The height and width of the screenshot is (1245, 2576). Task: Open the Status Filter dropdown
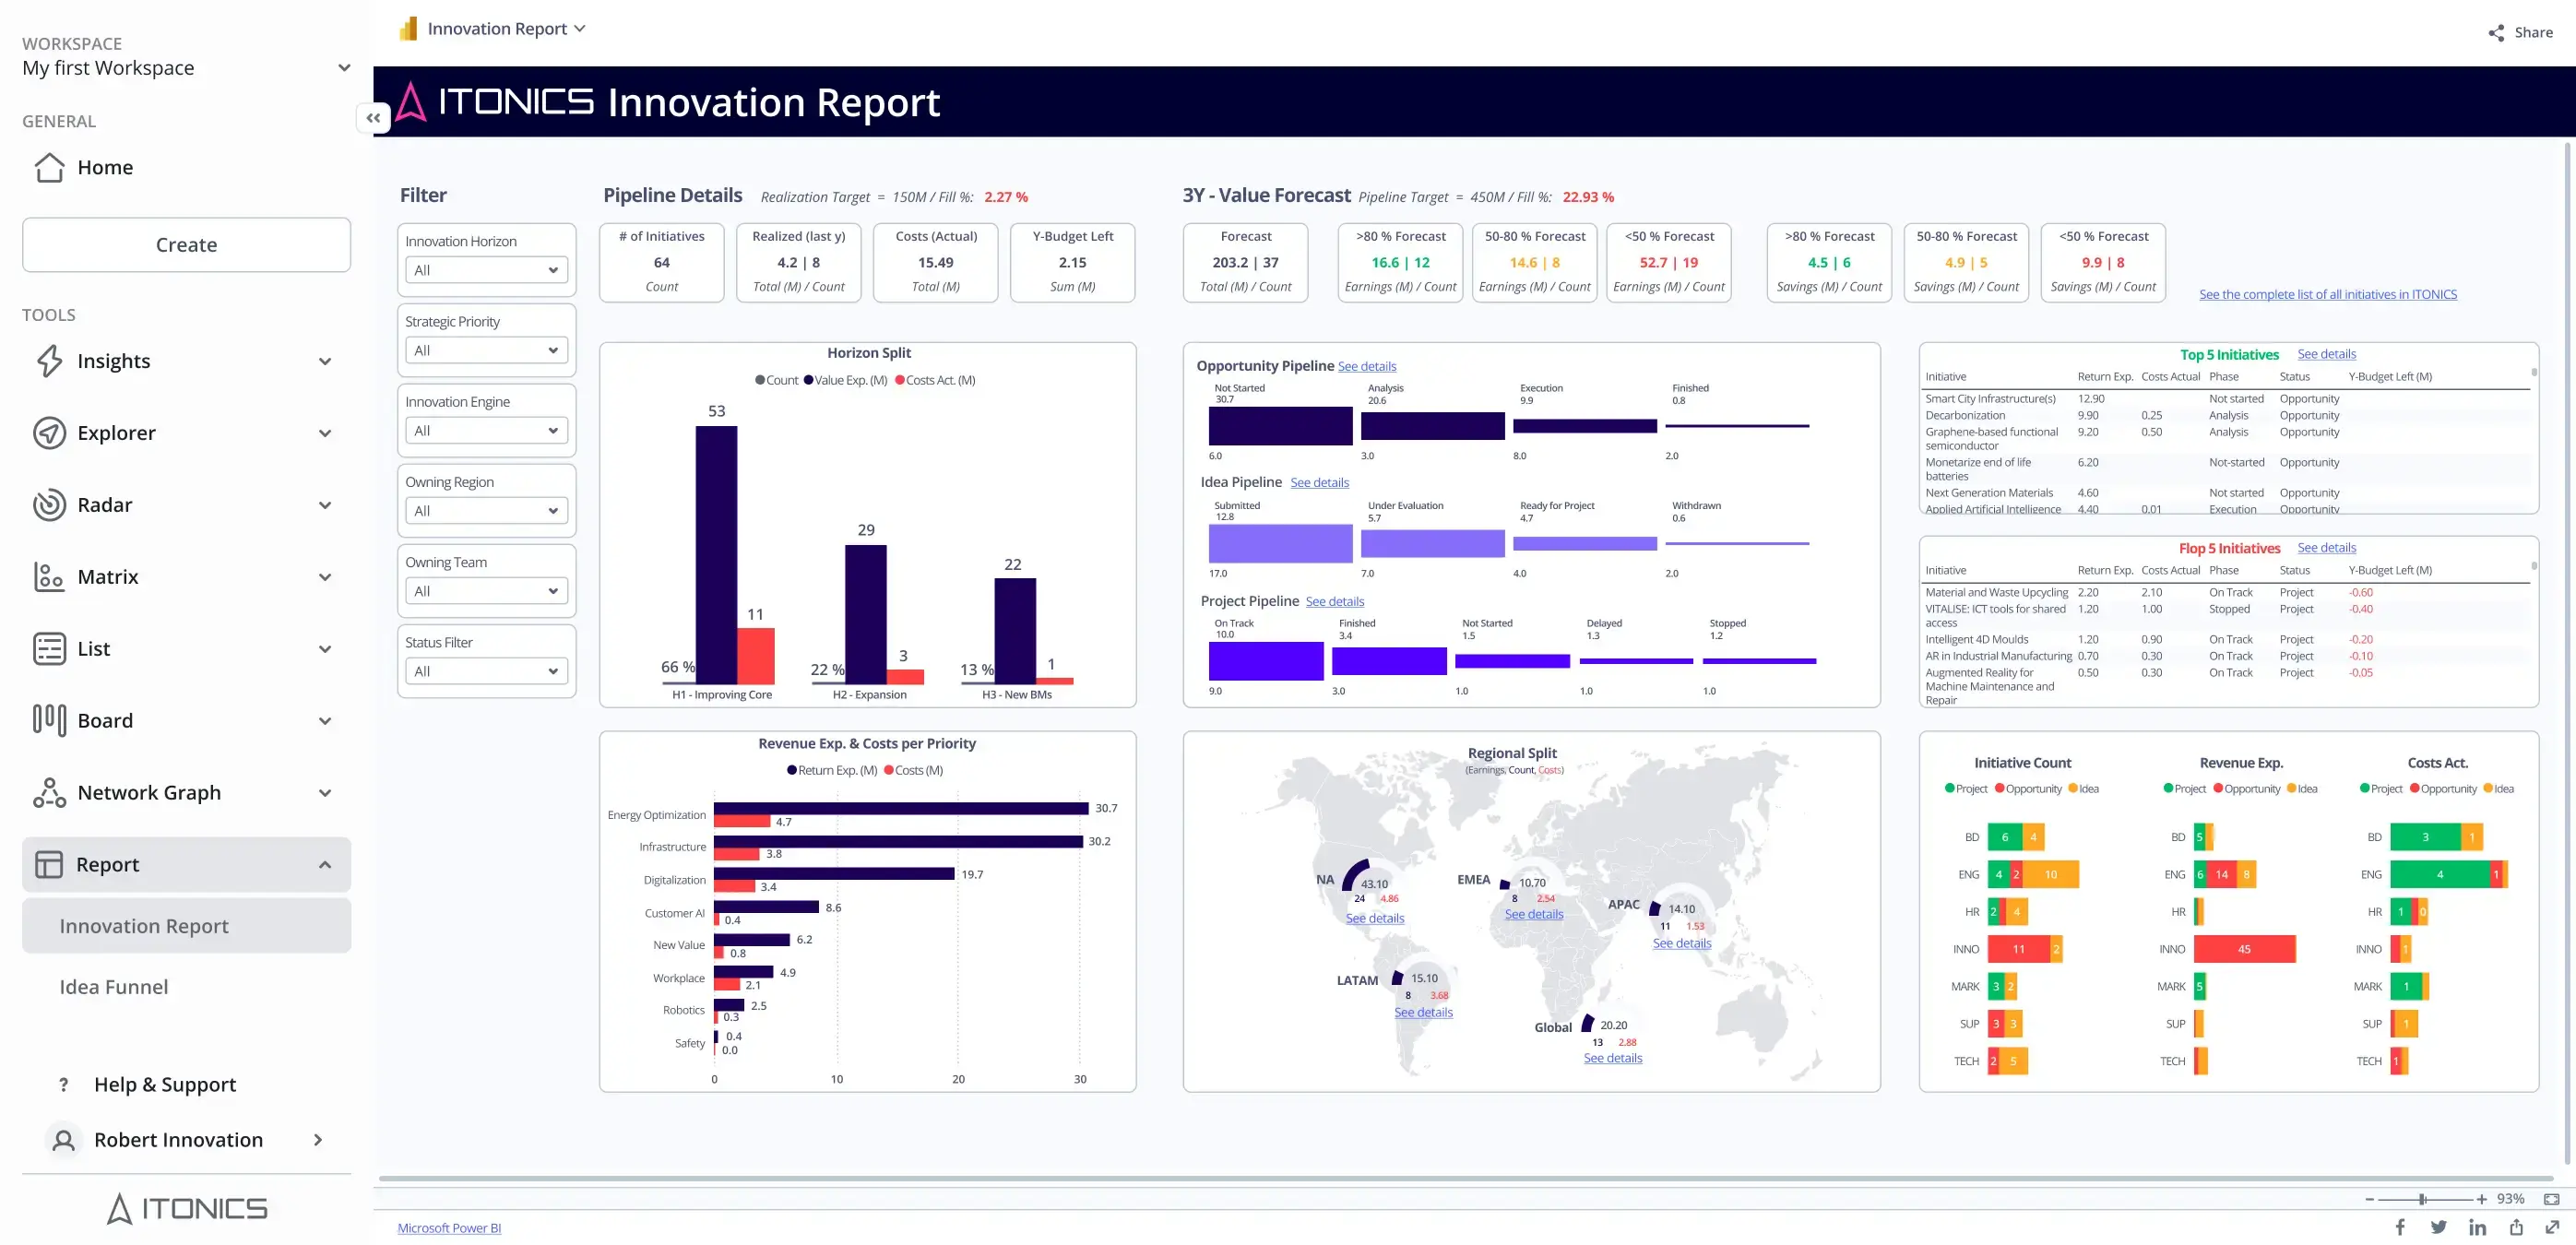point(486,670)
